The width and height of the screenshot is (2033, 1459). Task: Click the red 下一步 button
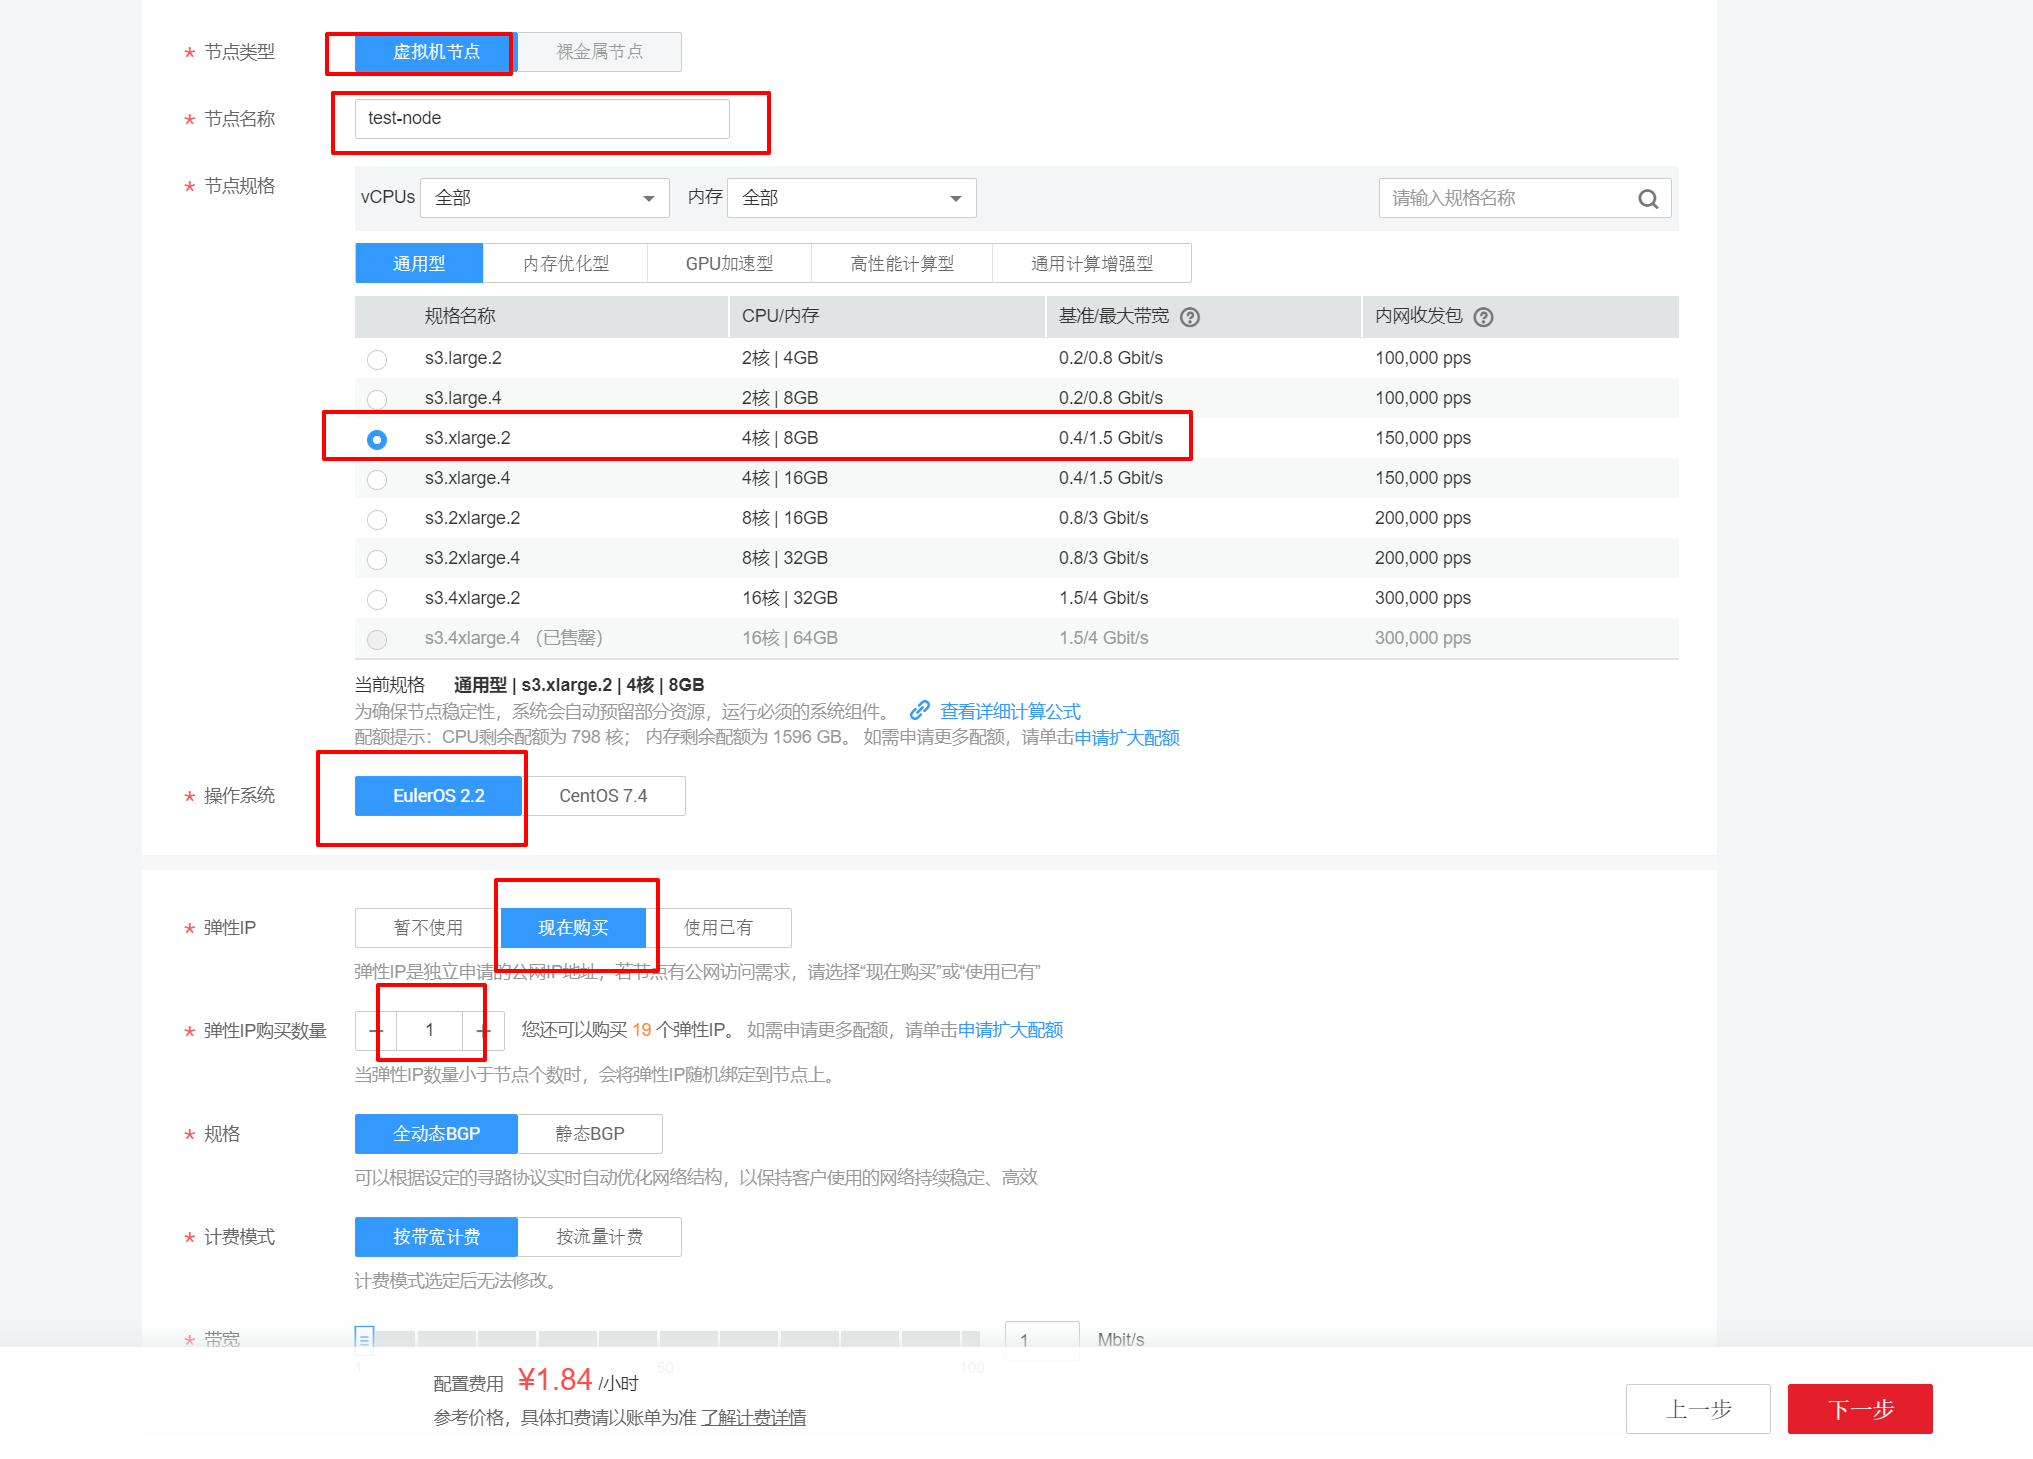pos(1860,1409)
